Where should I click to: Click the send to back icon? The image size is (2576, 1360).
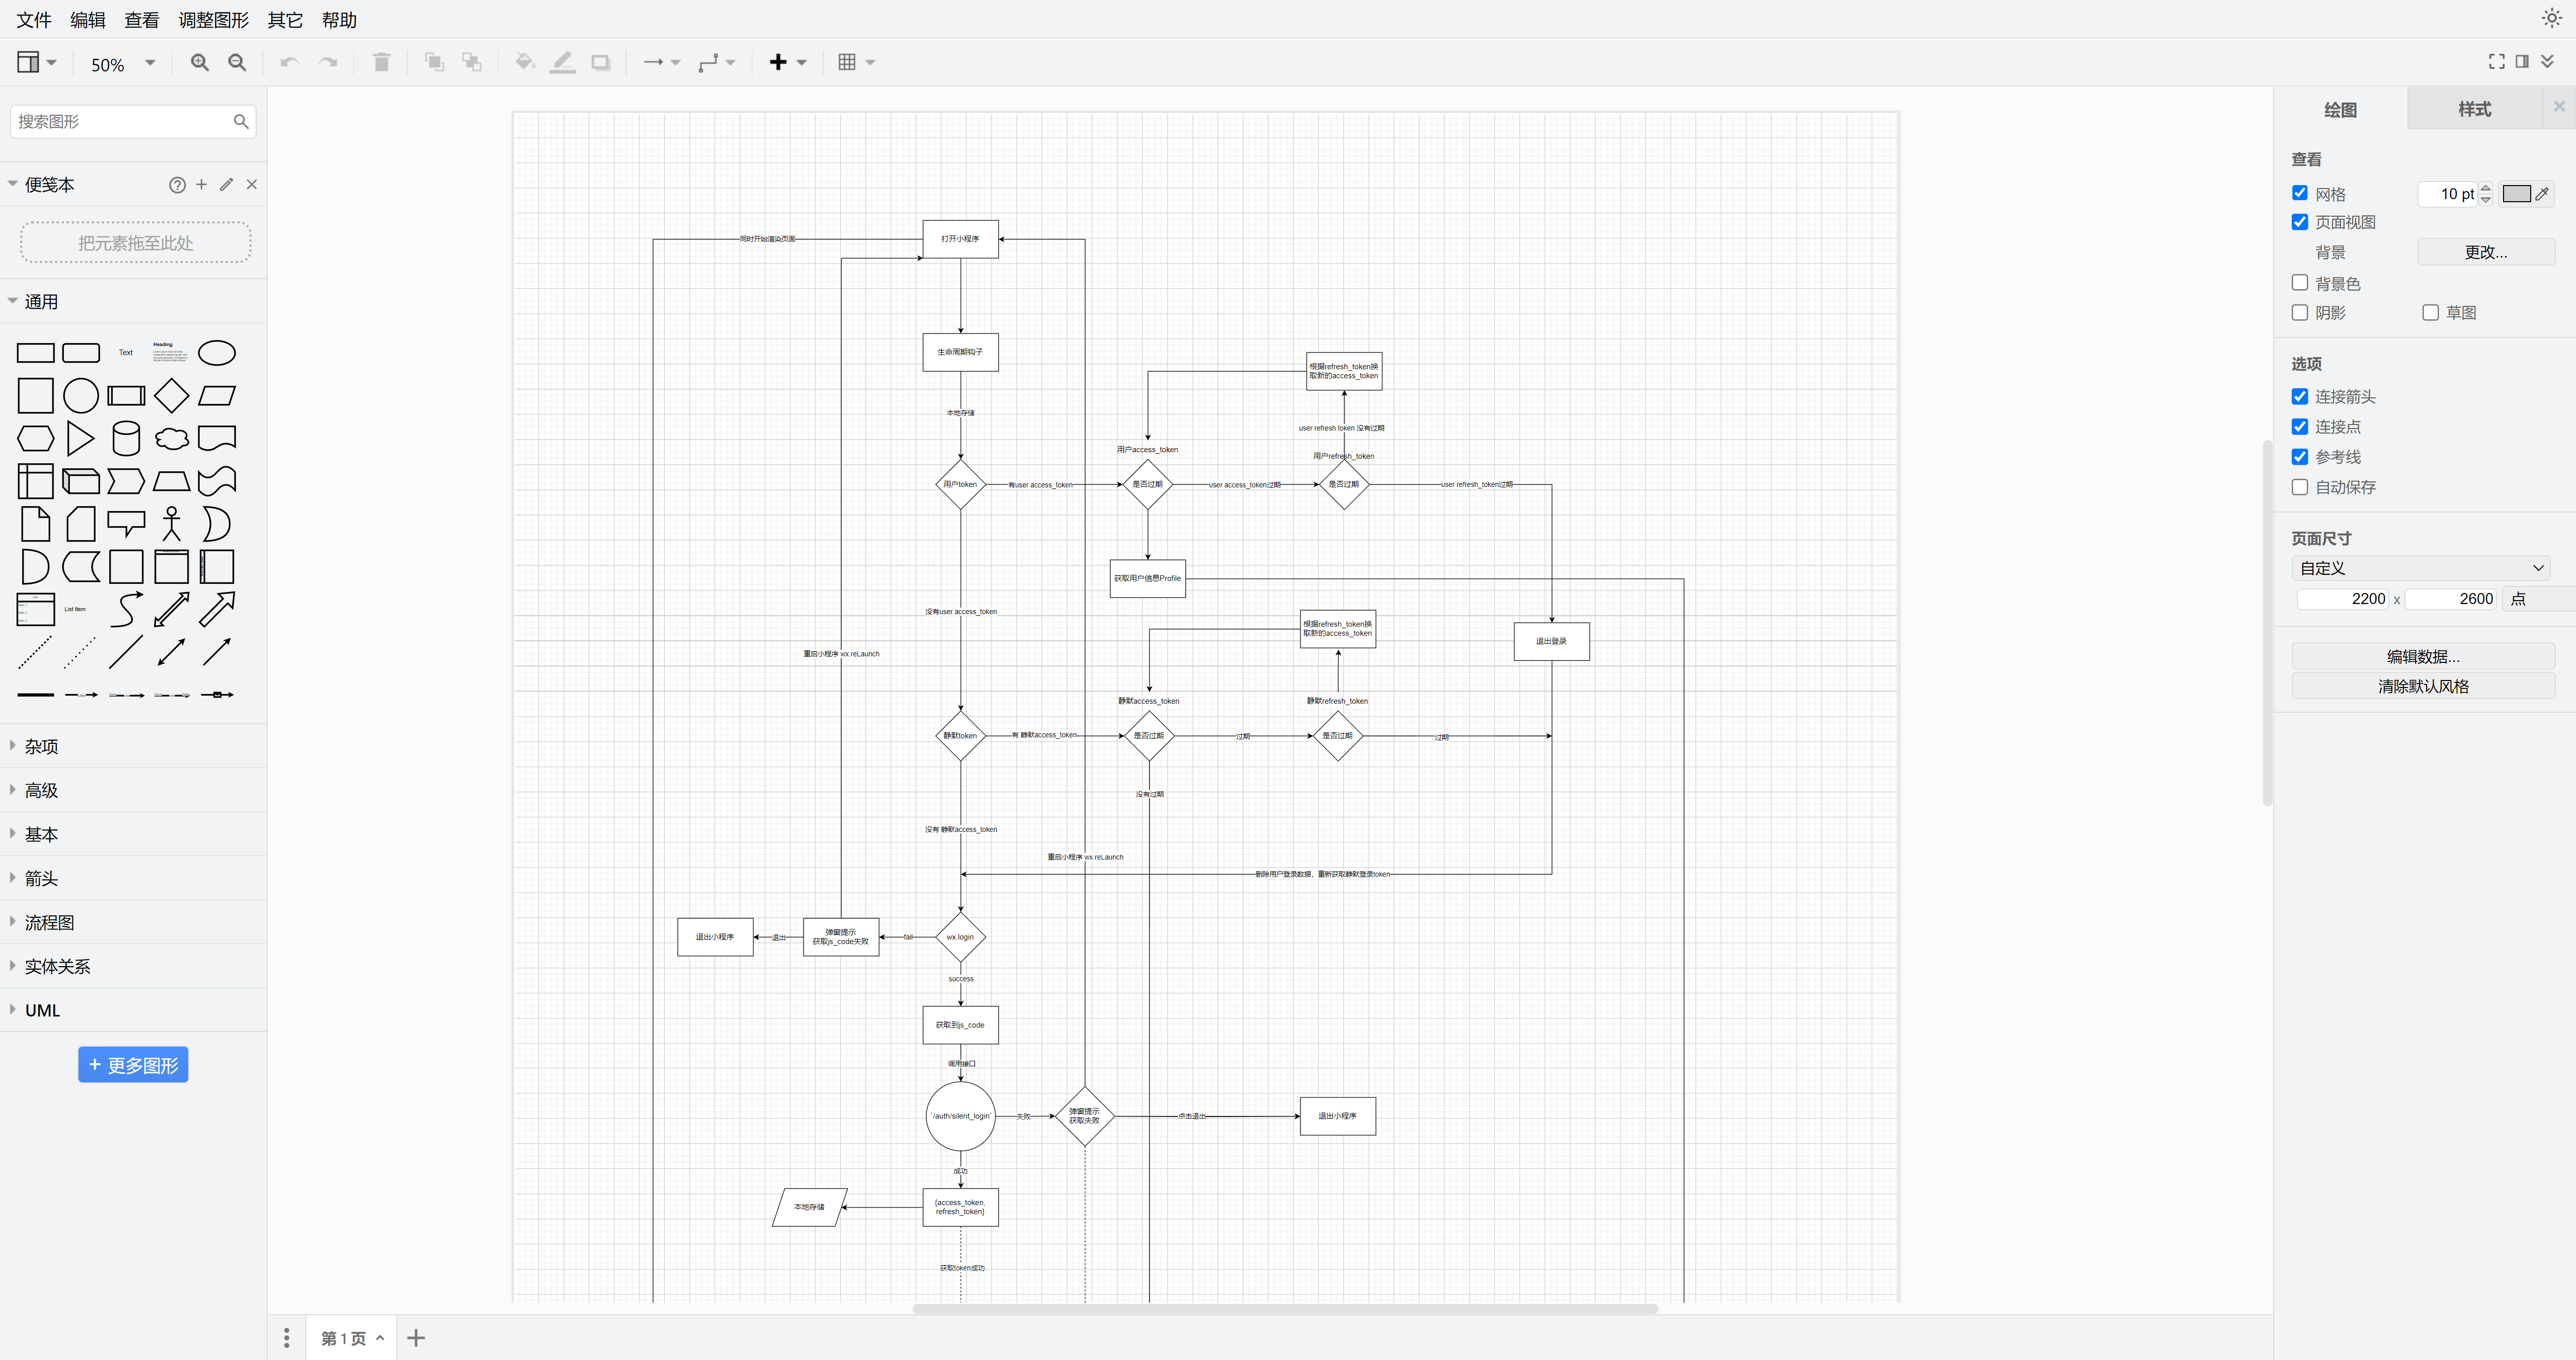point(472,62)
